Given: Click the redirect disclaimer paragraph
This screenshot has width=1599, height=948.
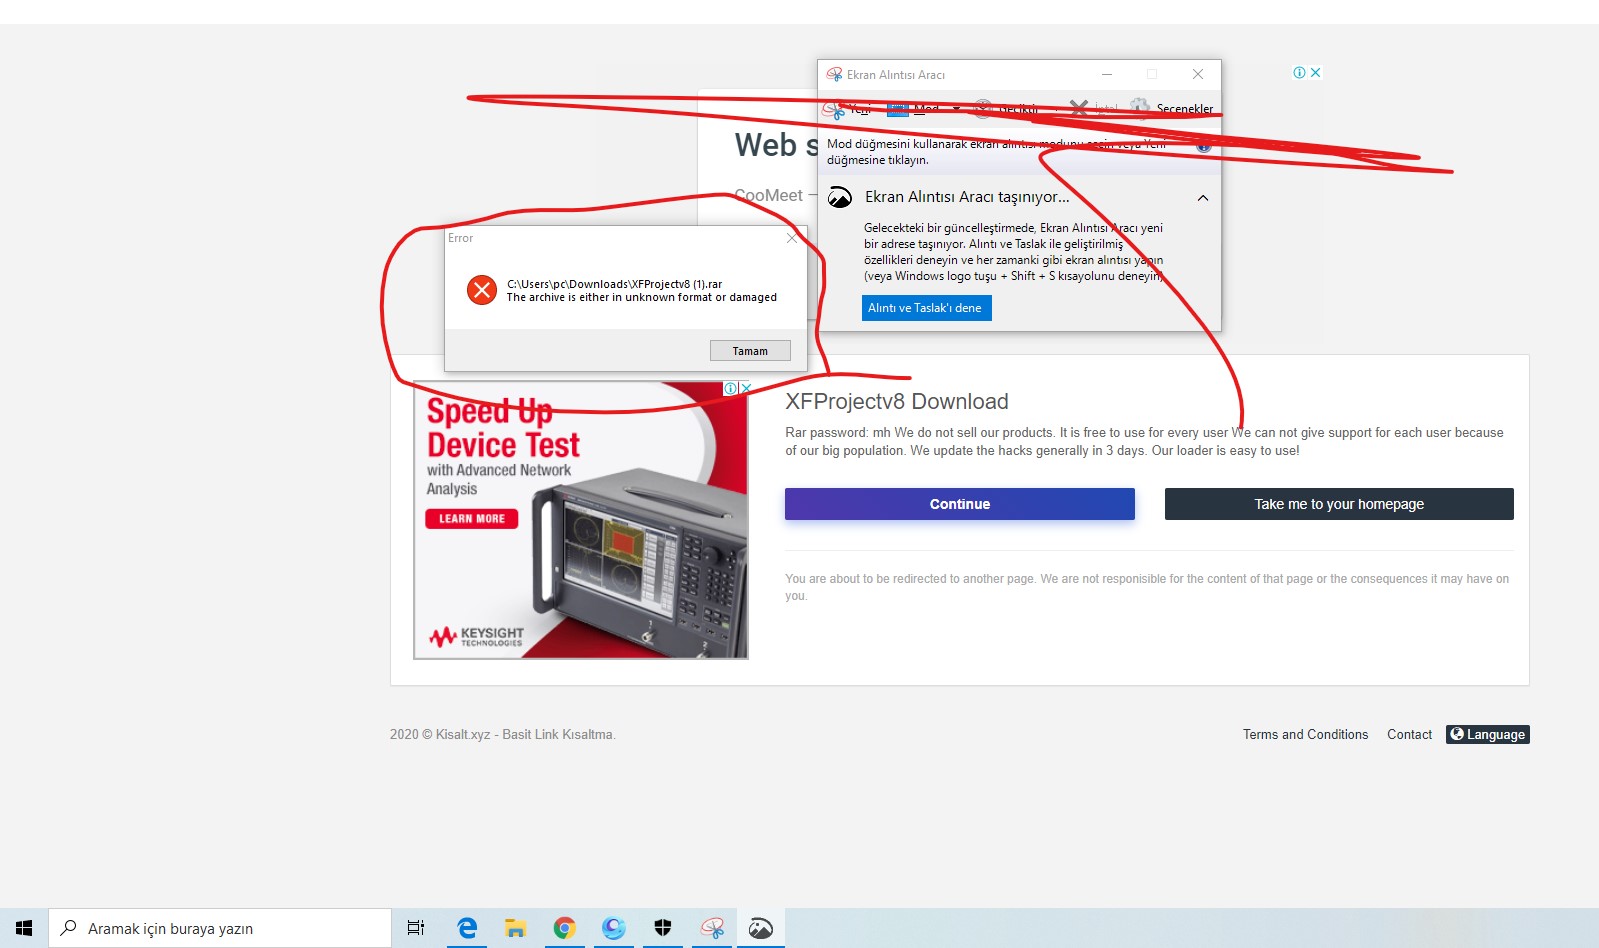Looking at the screenshot, I should tap(1147, 587).
